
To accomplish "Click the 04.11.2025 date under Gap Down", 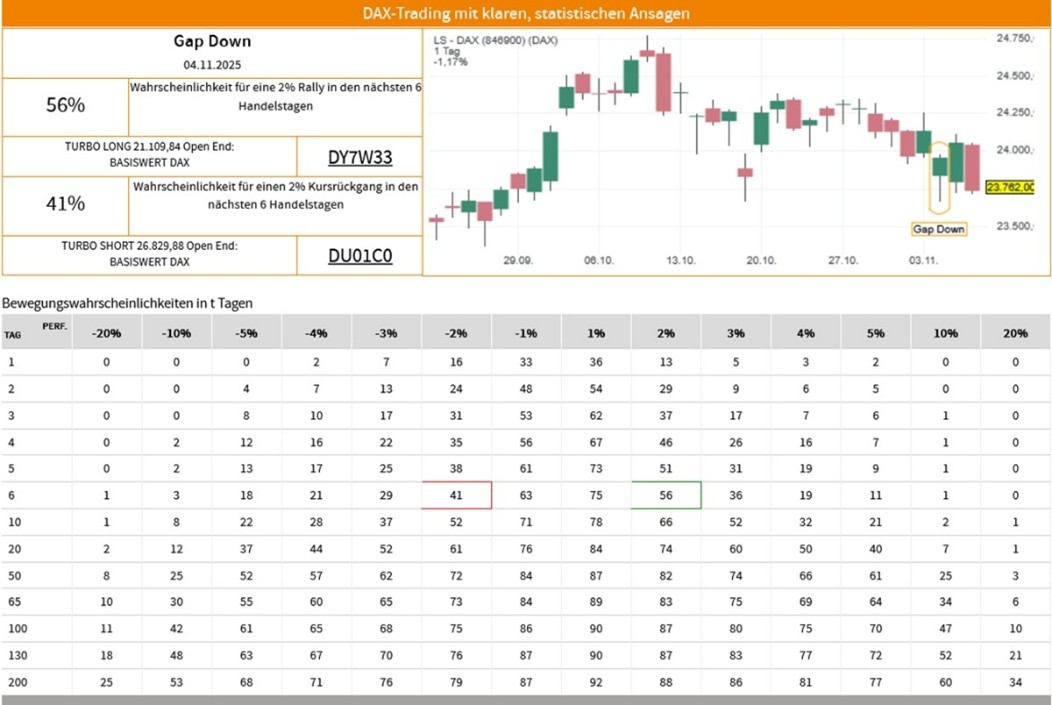I will point(212,65).
